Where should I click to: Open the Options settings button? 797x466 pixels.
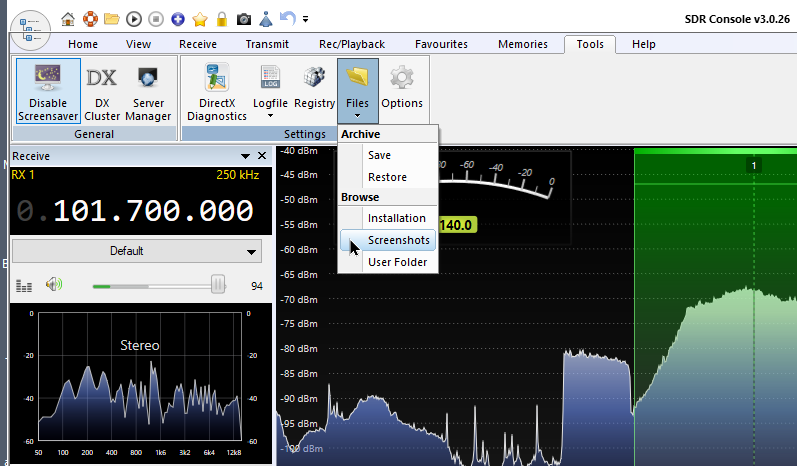402,90
